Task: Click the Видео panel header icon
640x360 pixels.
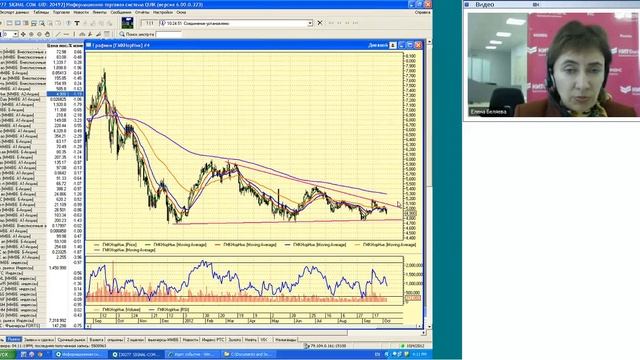Action: point(467,4)
